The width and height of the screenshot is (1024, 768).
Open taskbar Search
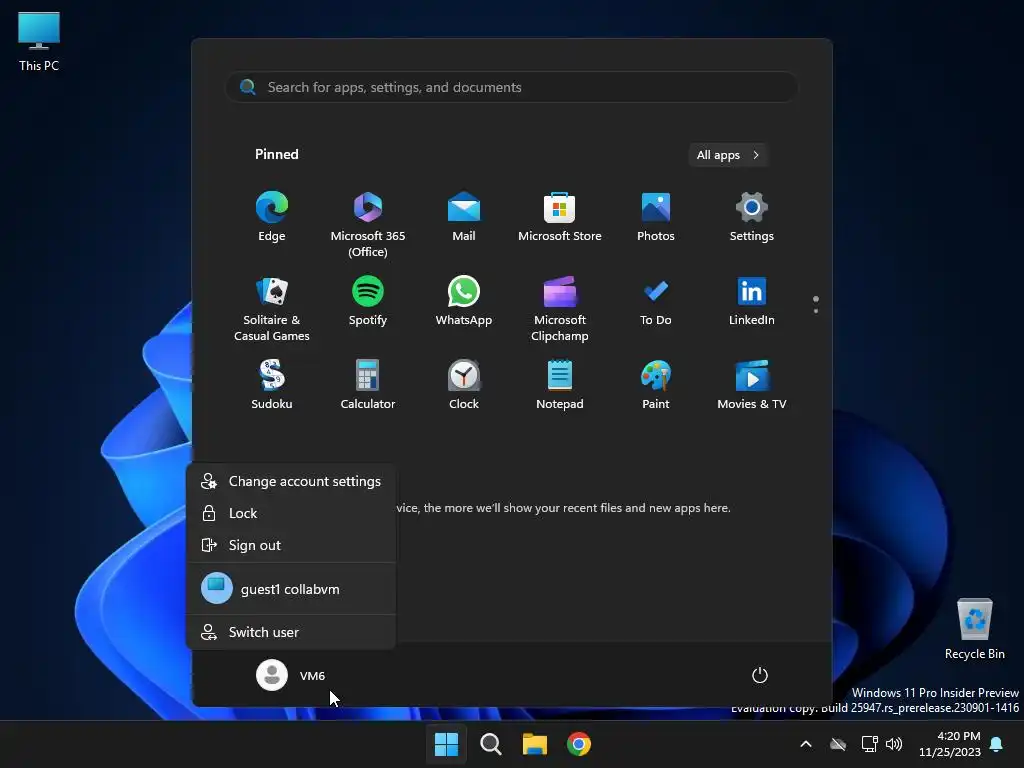click(x=490, y=744)
